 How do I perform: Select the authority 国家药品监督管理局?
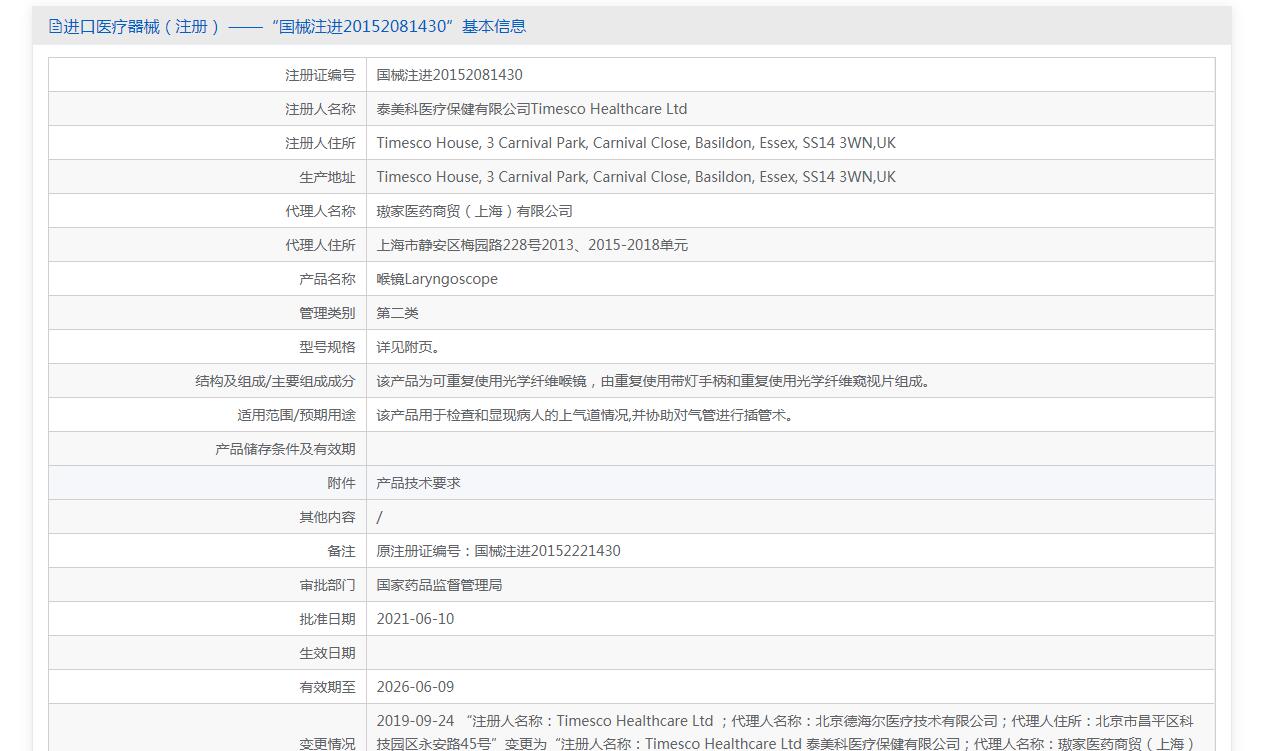pyautogui.click(x=440, y=585)
